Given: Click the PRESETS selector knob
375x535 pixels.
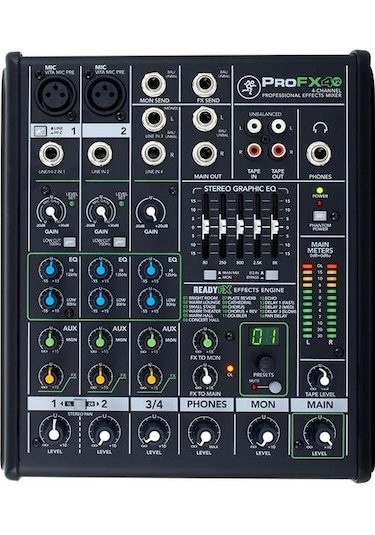Looking at the screenshot, I should click(x=264, y=363).
